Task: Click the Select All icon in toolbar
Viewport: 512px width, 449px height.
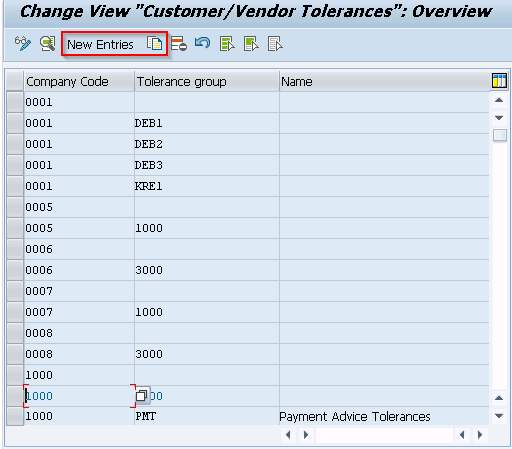Action: [227, 44]
